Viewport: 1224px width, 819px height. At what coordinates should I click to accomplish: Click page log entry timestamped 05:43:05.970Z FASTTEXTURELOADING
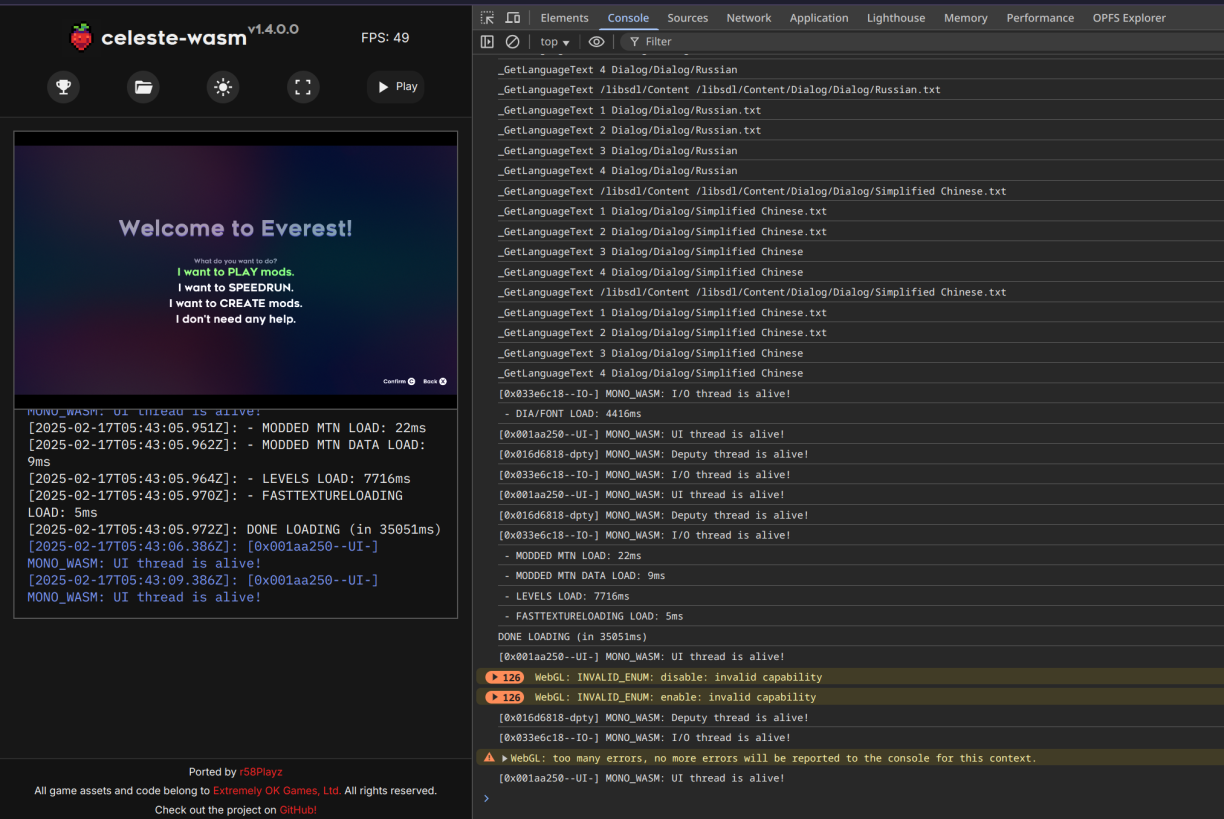[x=215, y=504]
